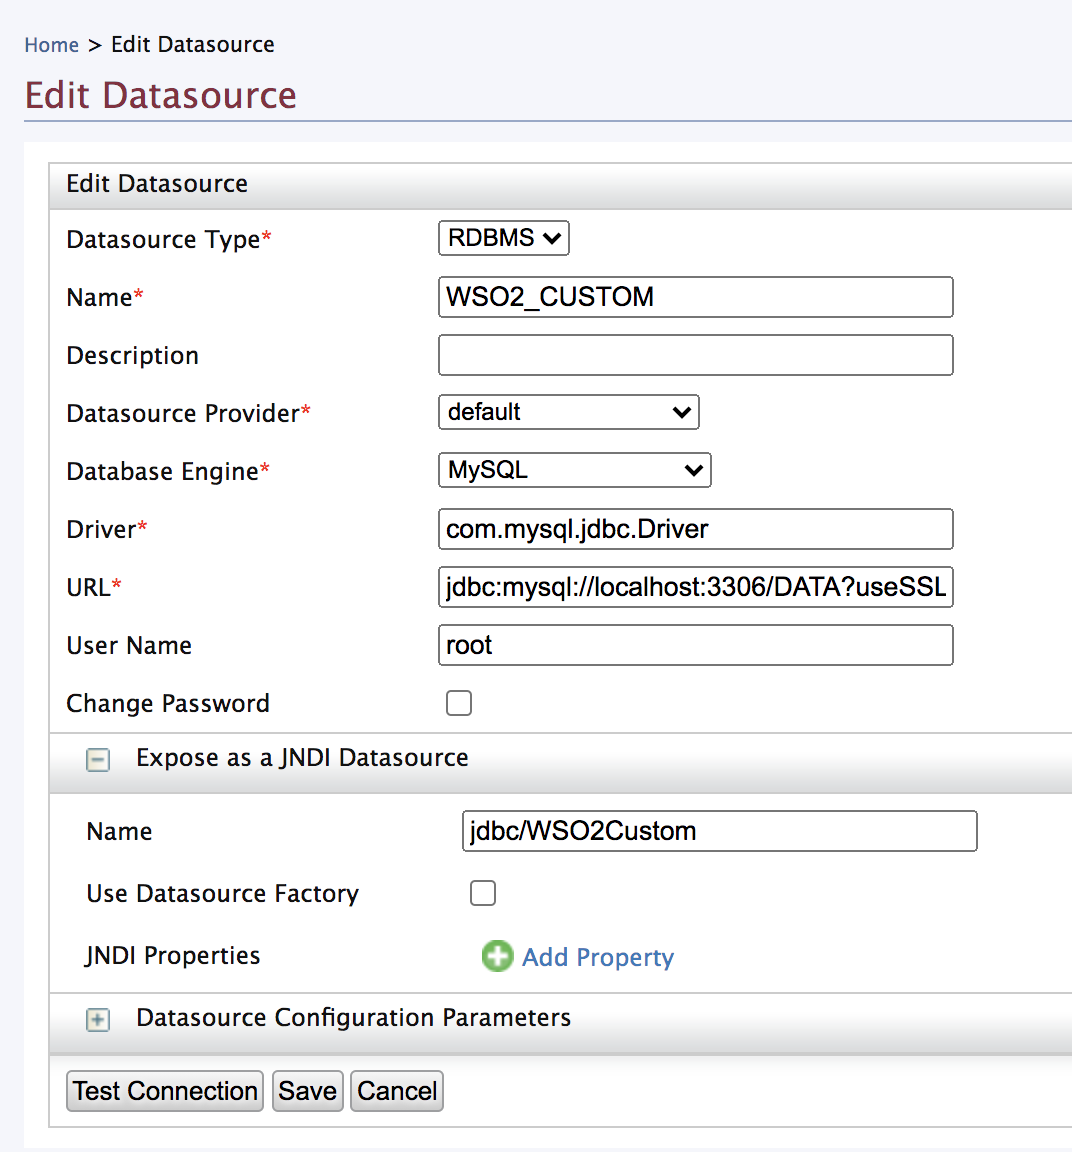The height and width of the screenshot is (1152, 1072).
Task: Cancel editing the datasource
Action: click(x=397, y=1091)
